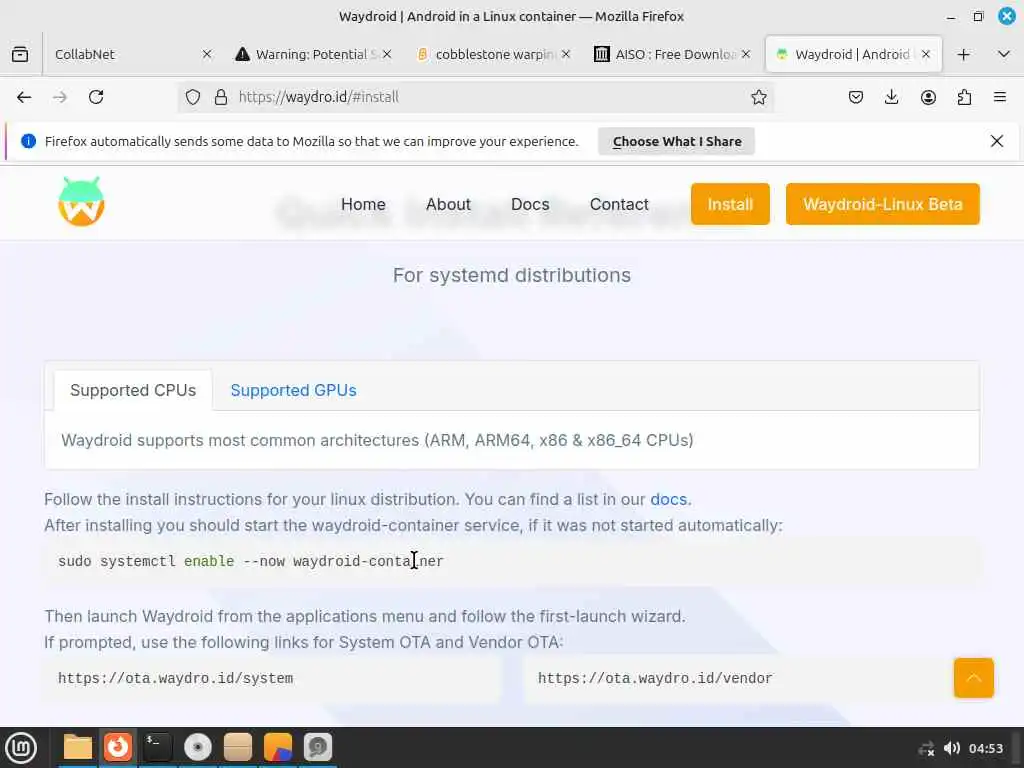Open the orange-blue app taskbar icon
This screenshot has width=1024, height=768.
click(278, 748)
